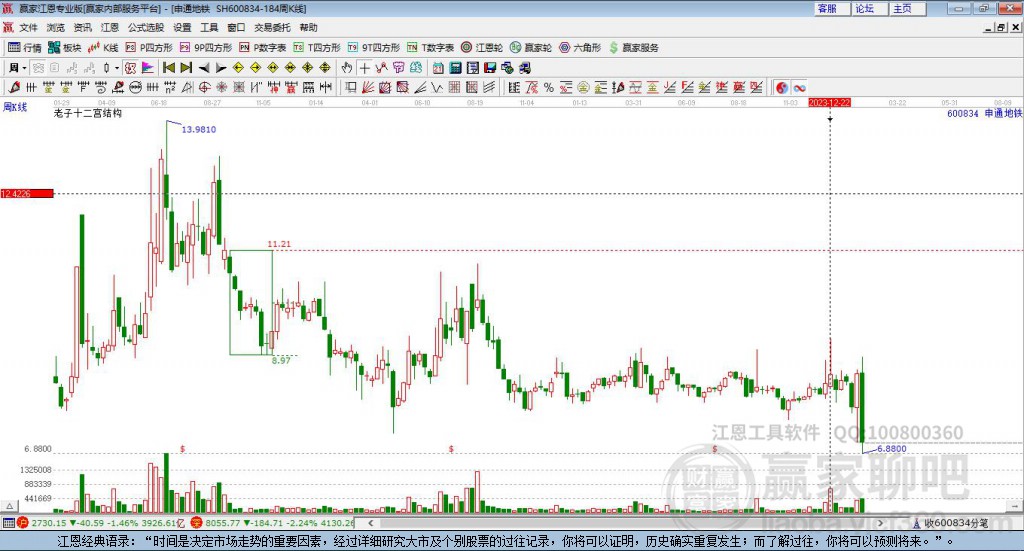Open the 赢家轮 wheel tool
The height and width of the screenshot is (551, 1024).
[x=531, y=48]
